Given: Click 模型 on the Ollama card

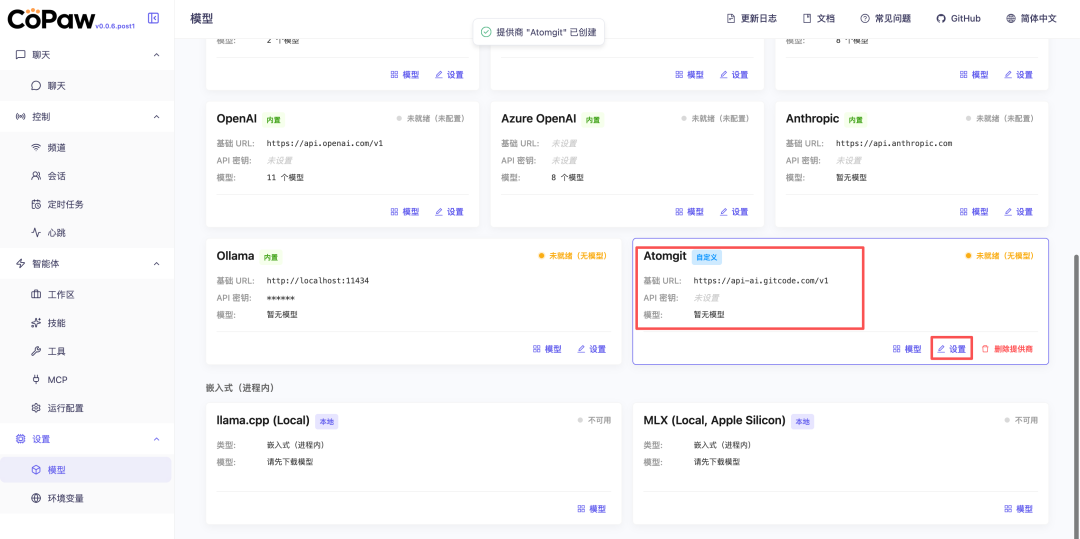Looking at the screenshot, I should (x=547, y=349).
